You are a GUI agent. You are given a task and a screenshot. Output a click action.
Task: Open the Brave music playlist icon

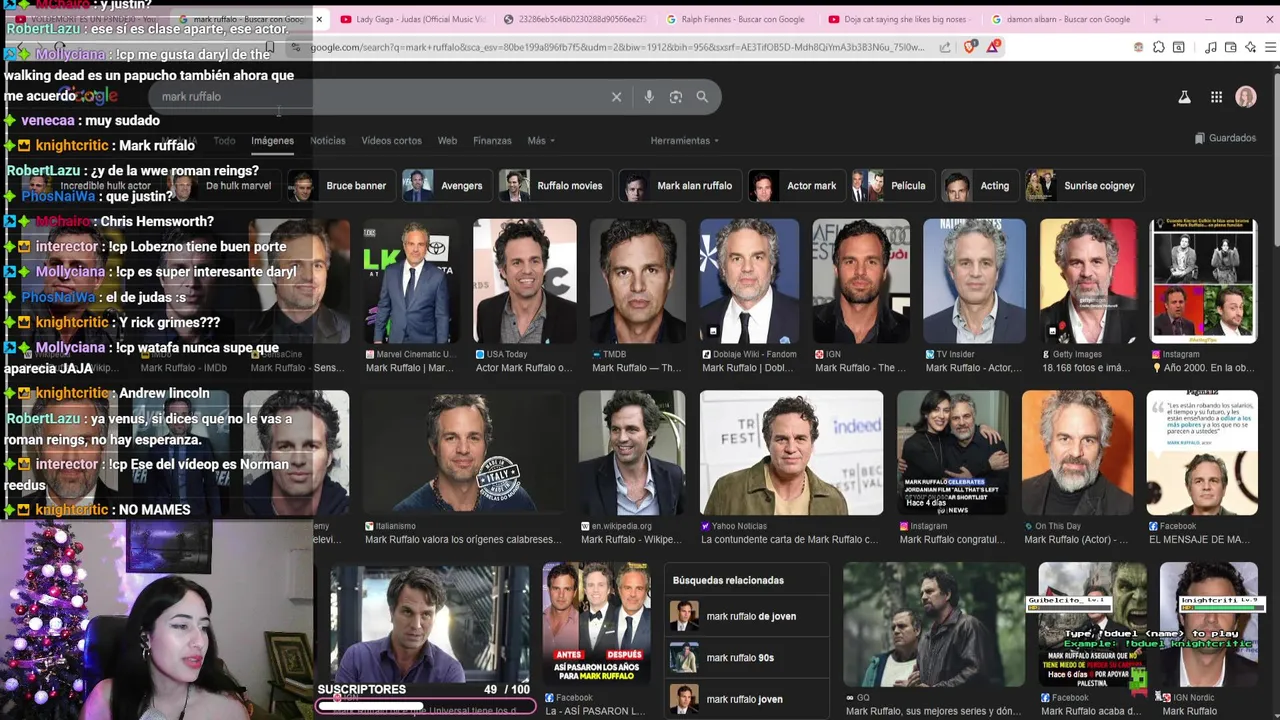click(1211, 47)
